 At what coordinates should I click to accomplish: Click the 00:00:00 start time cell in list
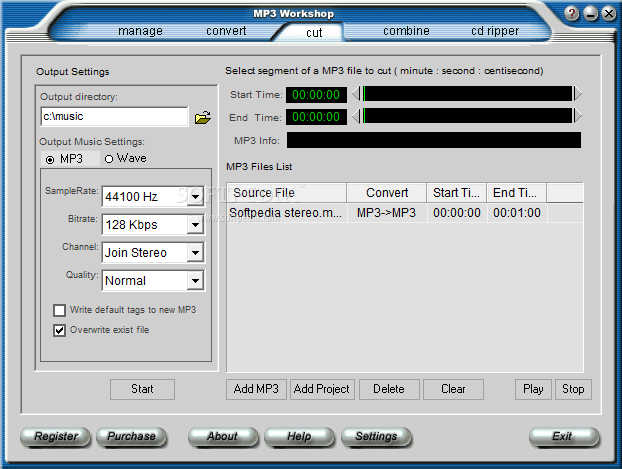[457, 213]
